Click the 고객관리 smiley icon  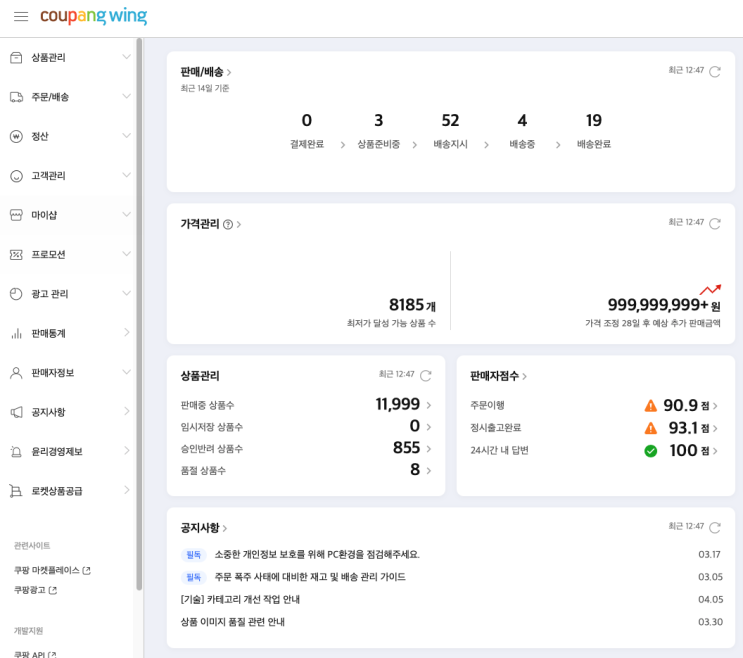(16, 176)
